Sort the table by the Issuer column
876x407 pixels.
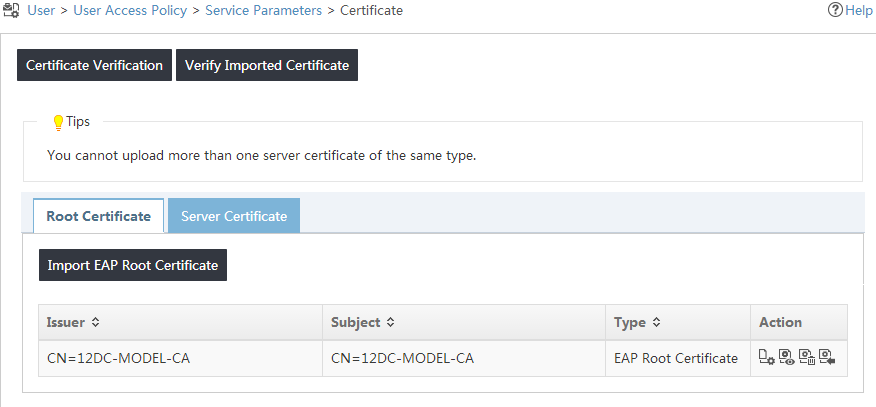[x=95, y=322]
